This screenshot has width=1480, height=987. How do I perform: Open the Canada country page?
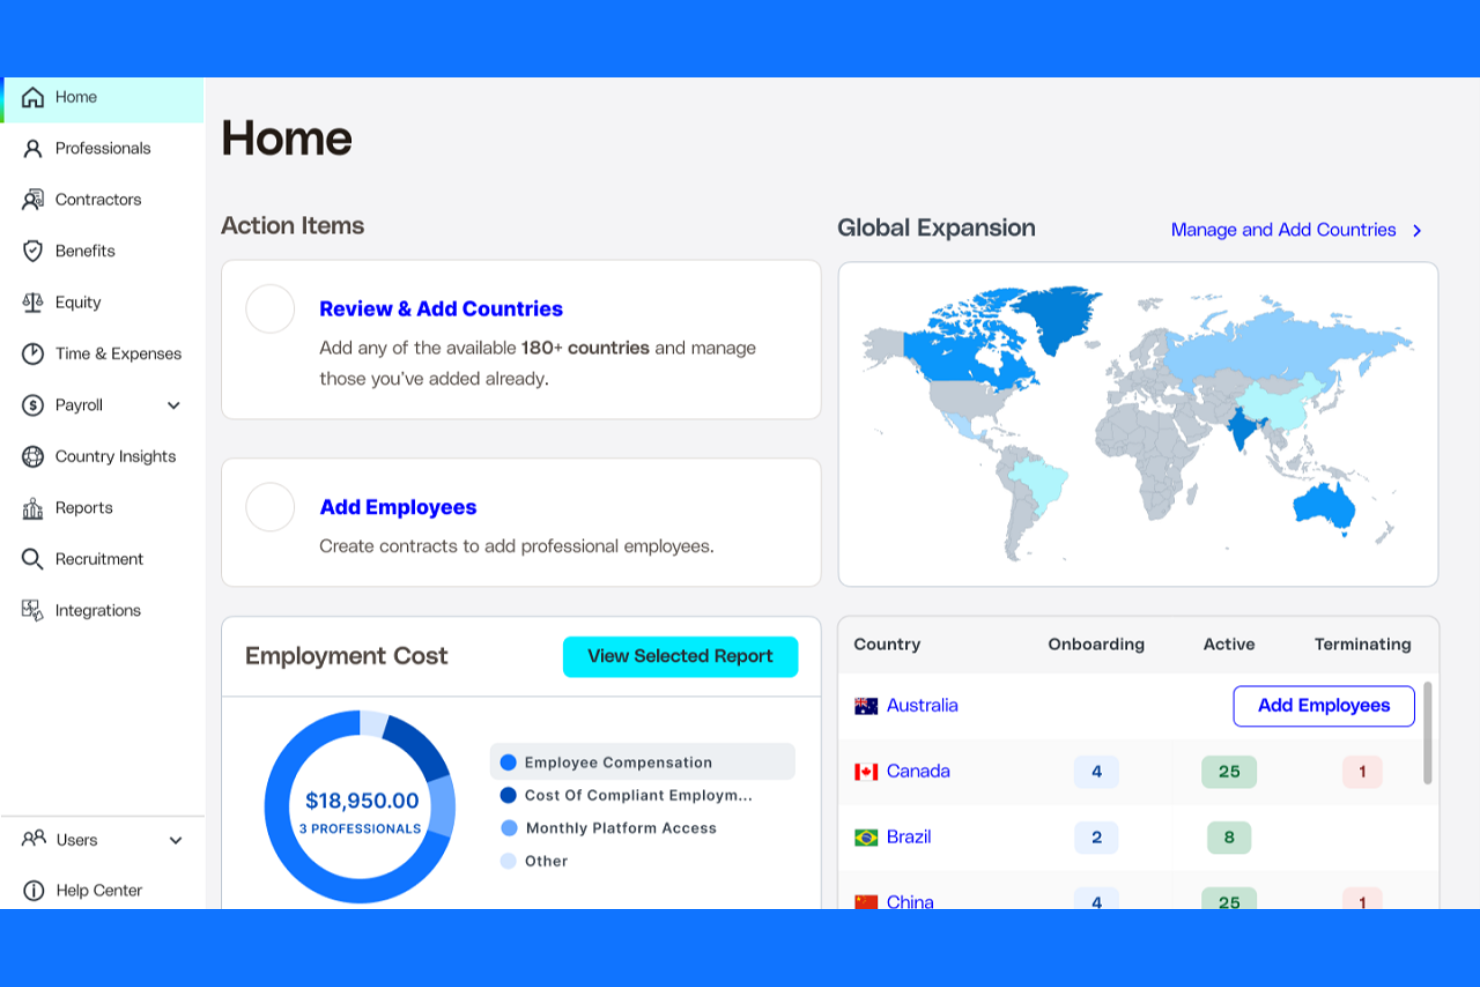coord(917,771)
